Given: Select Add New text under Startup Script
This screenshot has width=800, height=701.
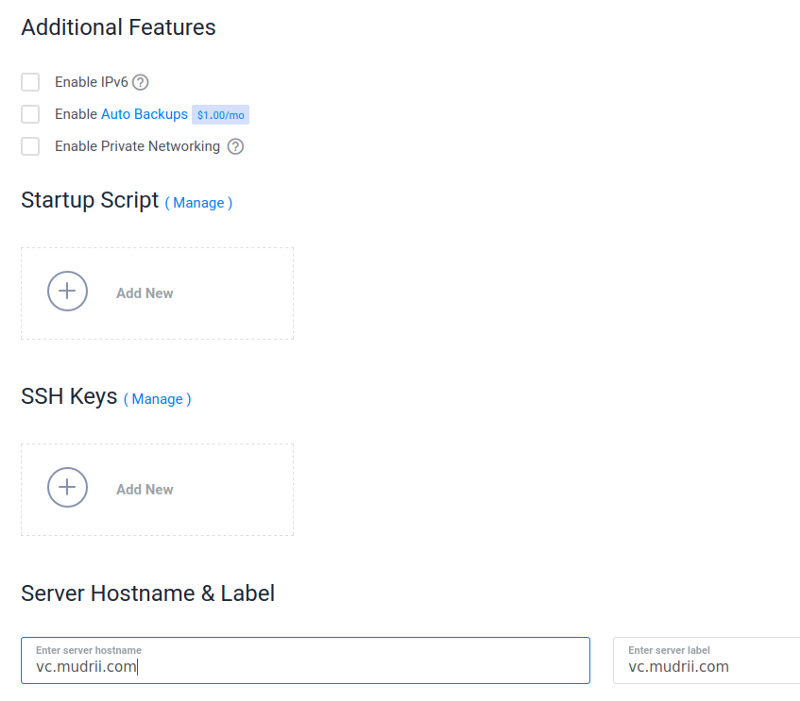Looking at the screenshot, I should pos(145,293).
